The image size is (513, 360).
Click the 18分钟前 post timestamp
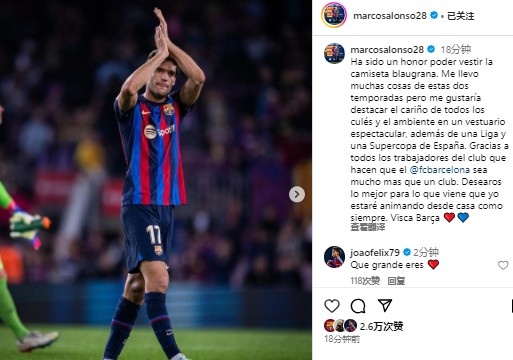click(342, 339)
